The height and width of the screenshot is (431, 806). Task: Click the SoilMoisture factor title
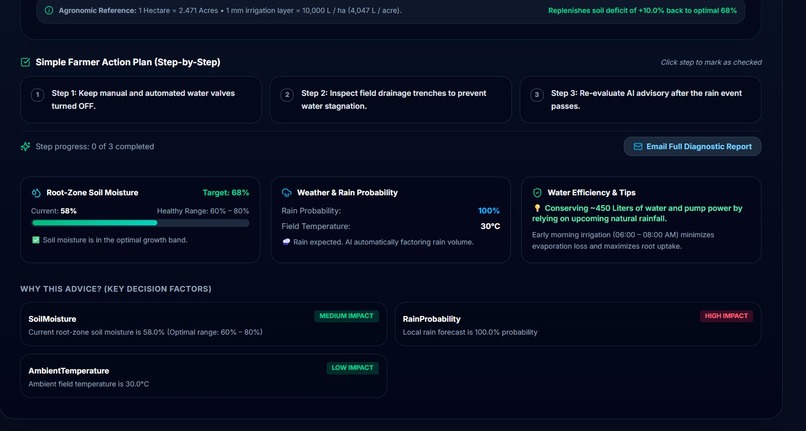tap(52, 319)
